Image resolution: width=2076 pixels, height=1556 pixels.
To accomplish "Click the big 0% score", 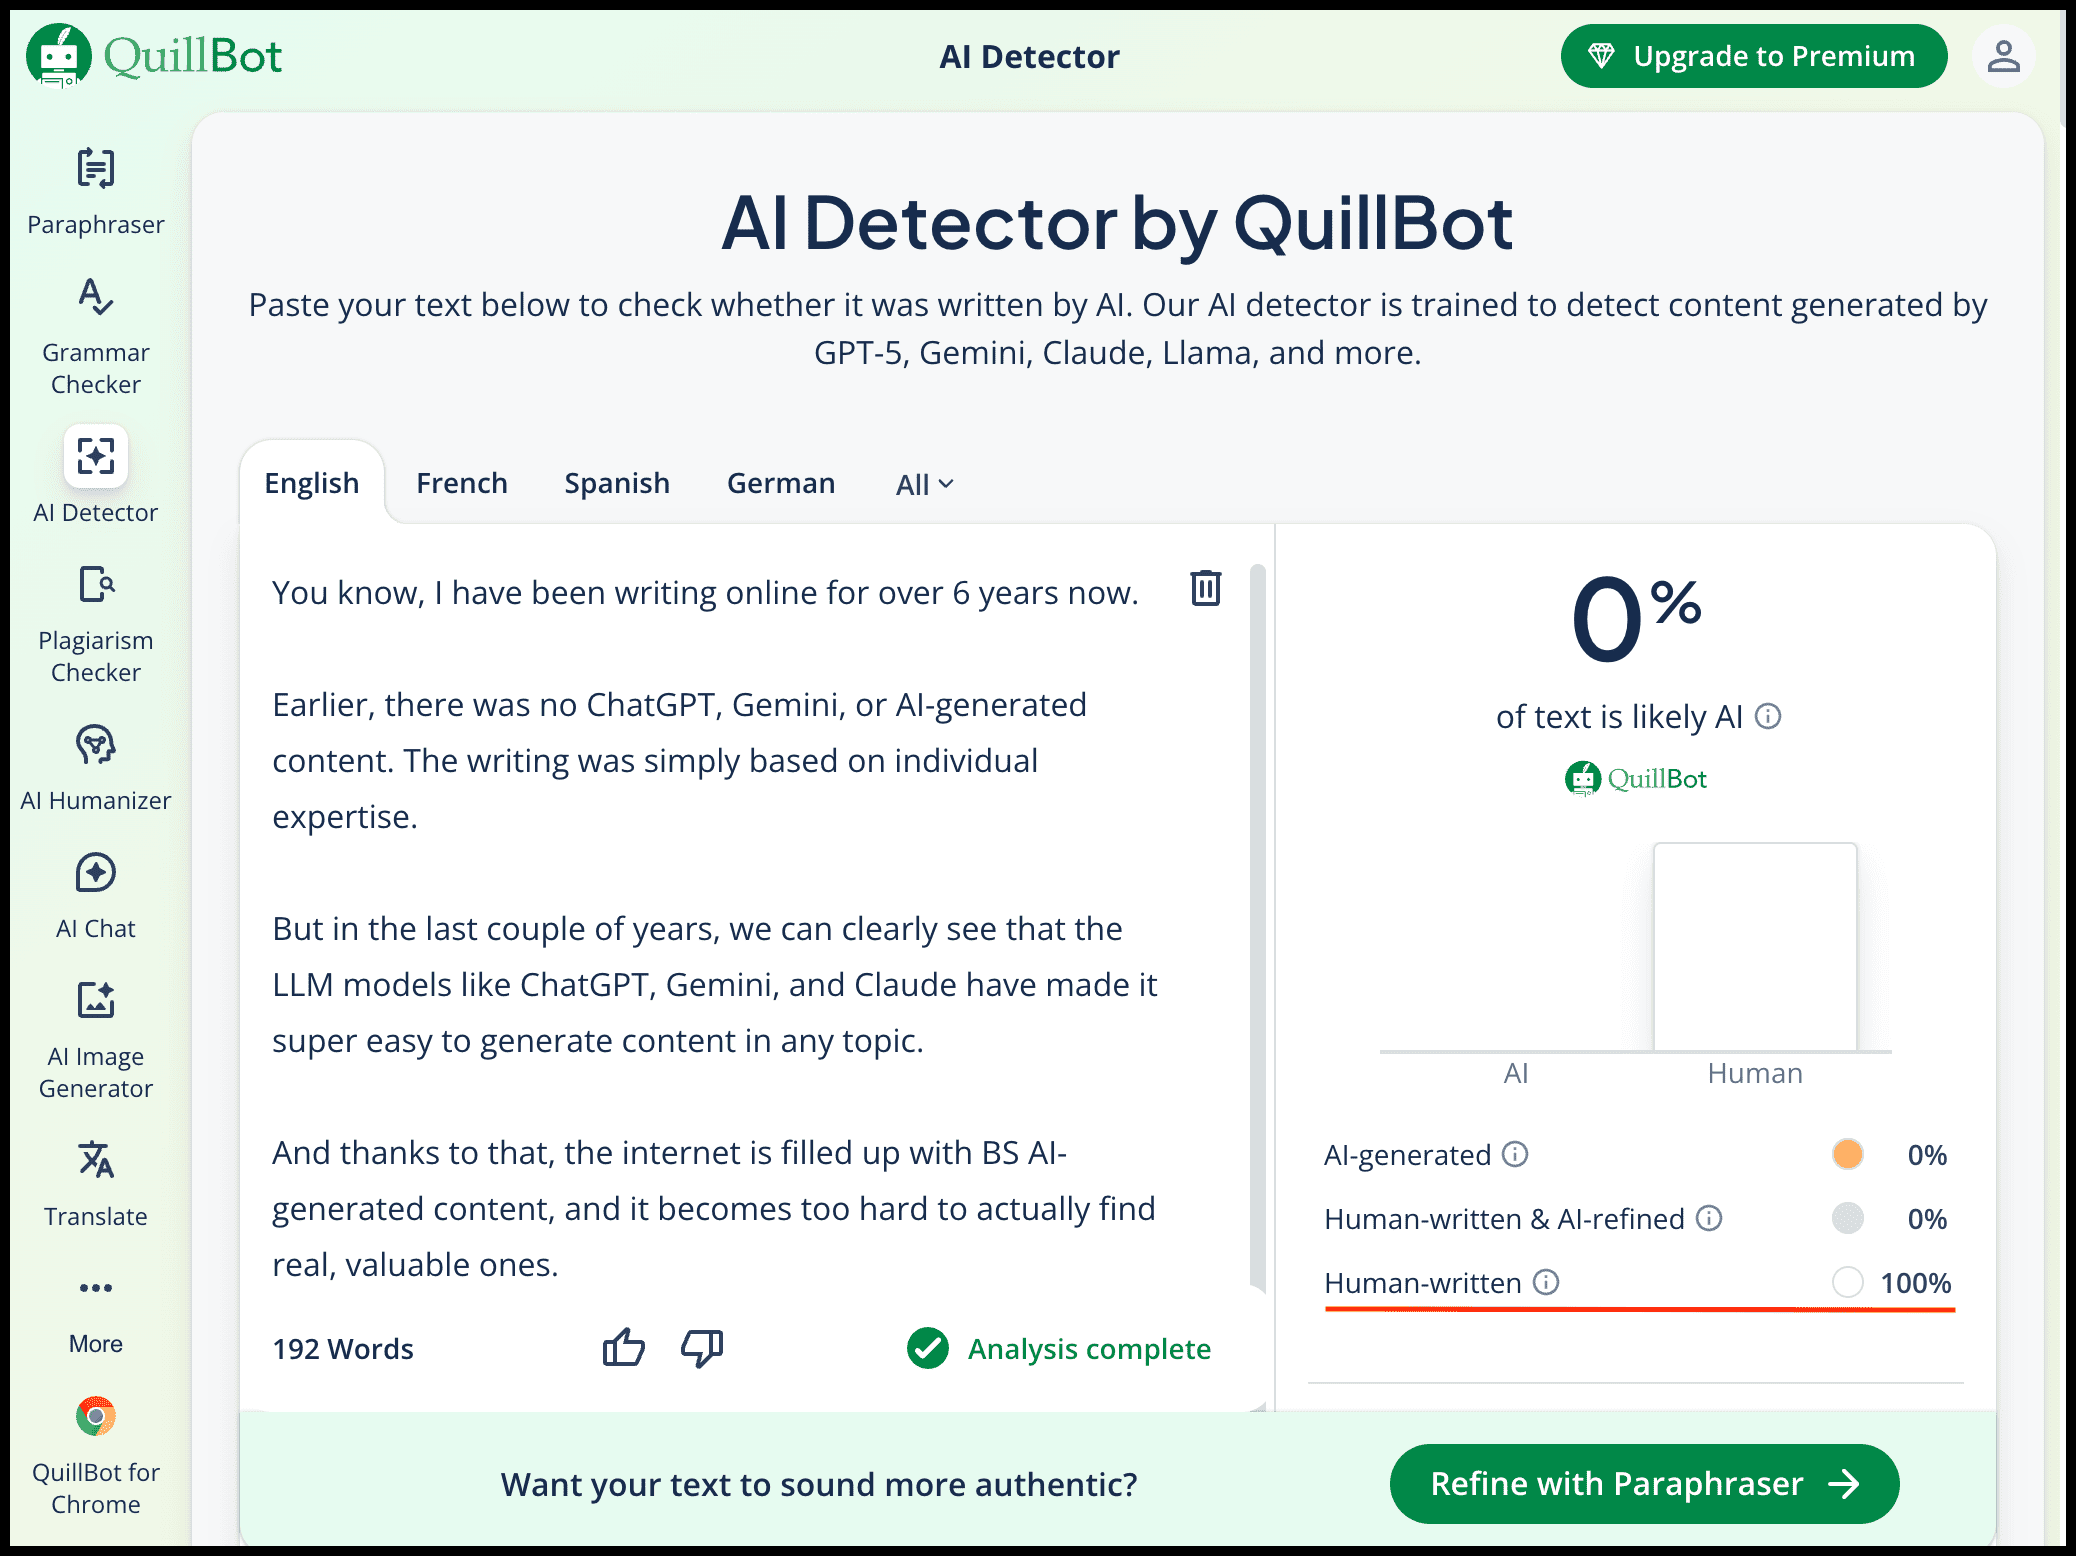I will coord(1636,620).
